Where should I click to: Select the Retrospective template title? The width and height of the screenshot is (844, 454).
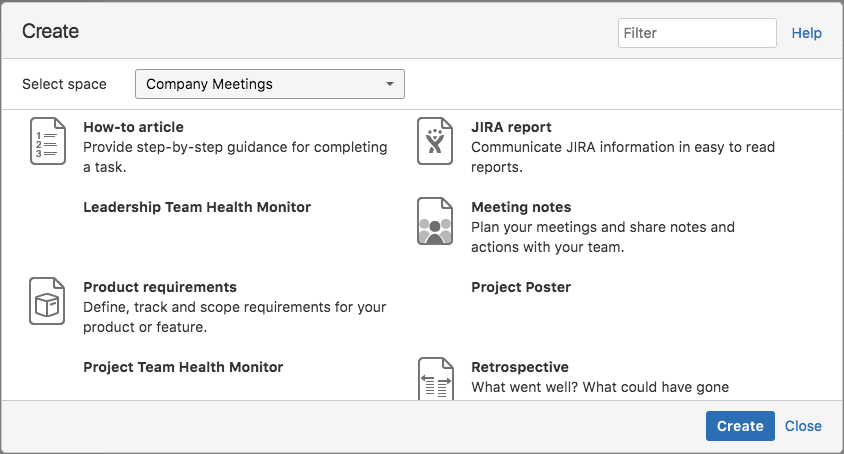[x=520, y=367]
